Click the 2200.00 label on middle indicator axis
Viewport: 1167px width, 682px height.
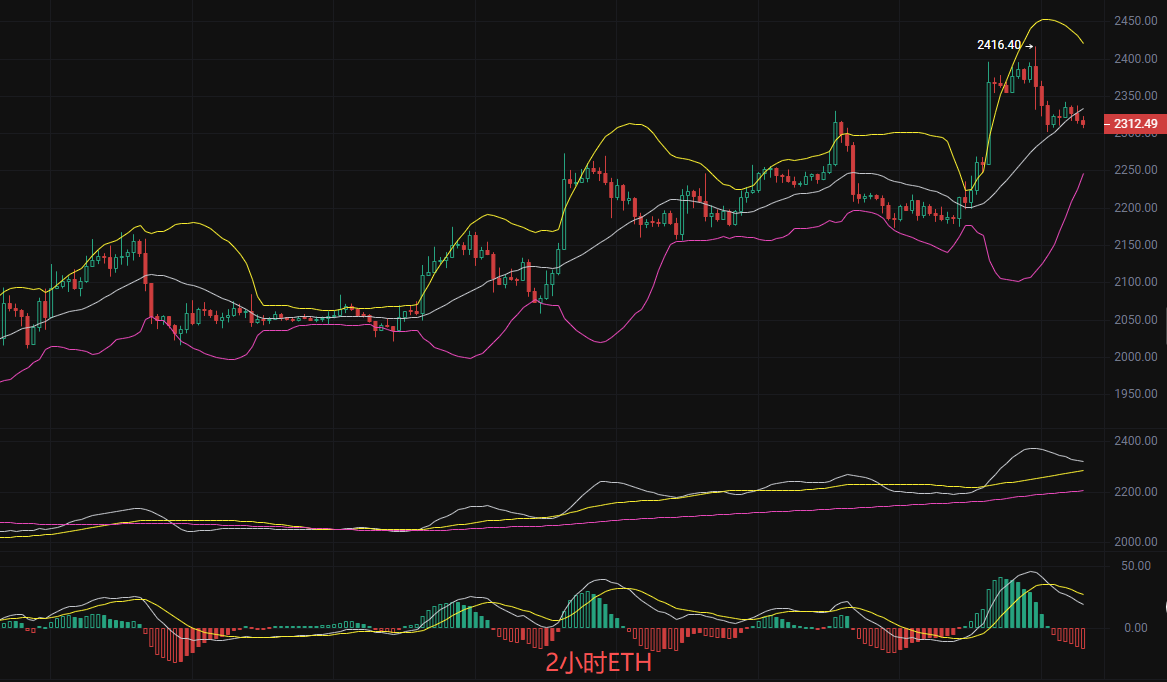1138,492
